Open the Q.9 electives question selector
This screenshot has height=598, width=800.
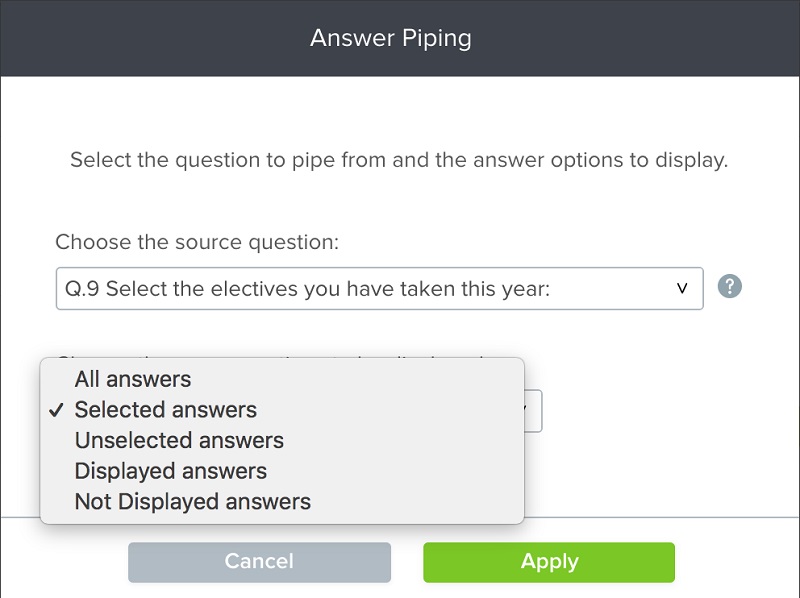tap(380, 288)
